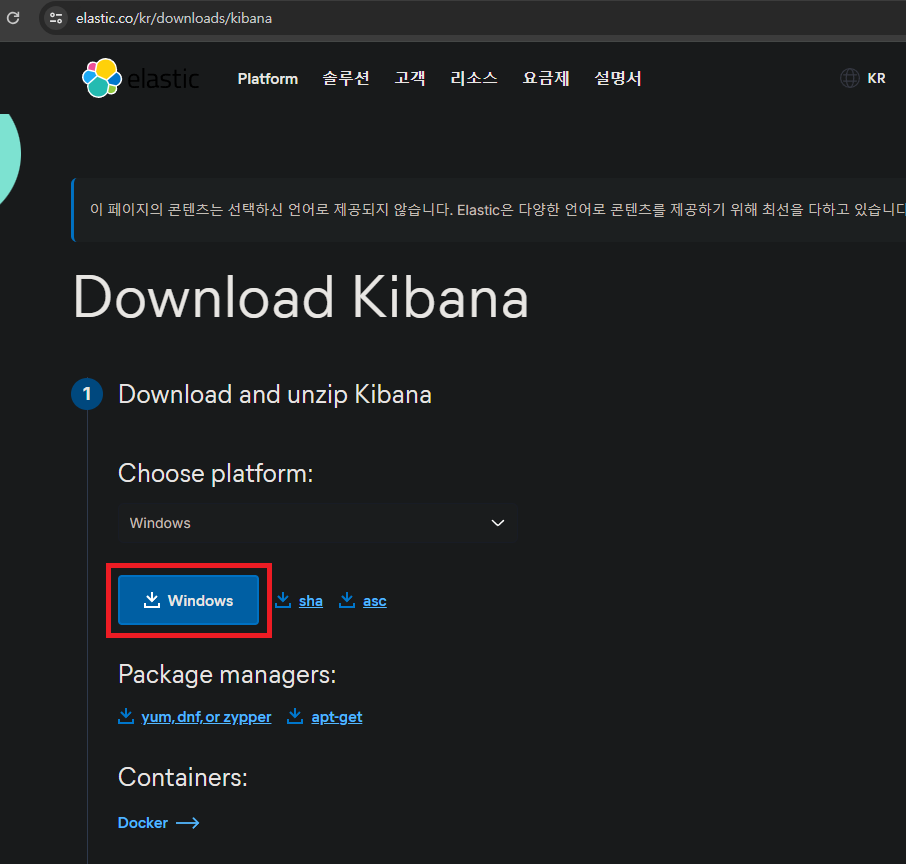The height and width of the screenshot is (864, 906).
Task: Go to the Elastic logo home link
Action: (141, 78)
